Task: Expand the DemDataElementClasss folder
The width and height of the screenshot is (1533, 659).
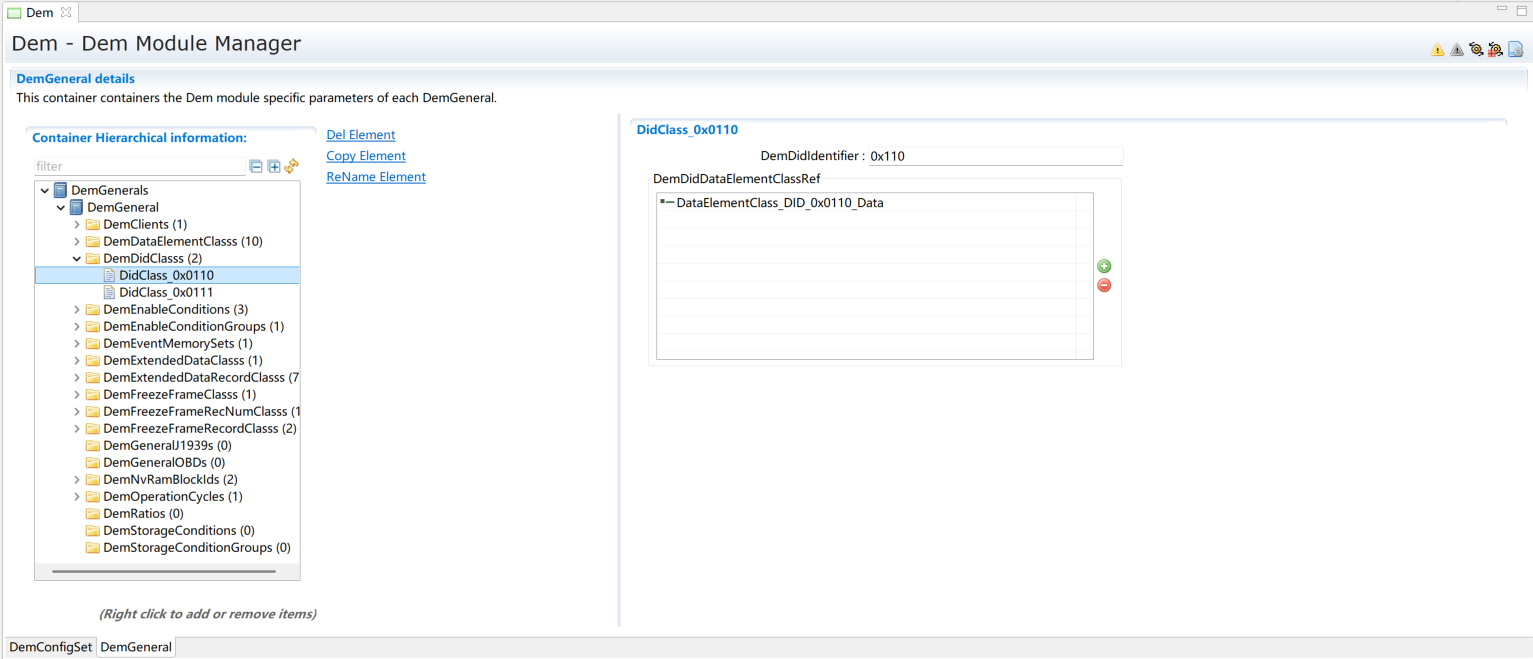Action: [77, 242]
